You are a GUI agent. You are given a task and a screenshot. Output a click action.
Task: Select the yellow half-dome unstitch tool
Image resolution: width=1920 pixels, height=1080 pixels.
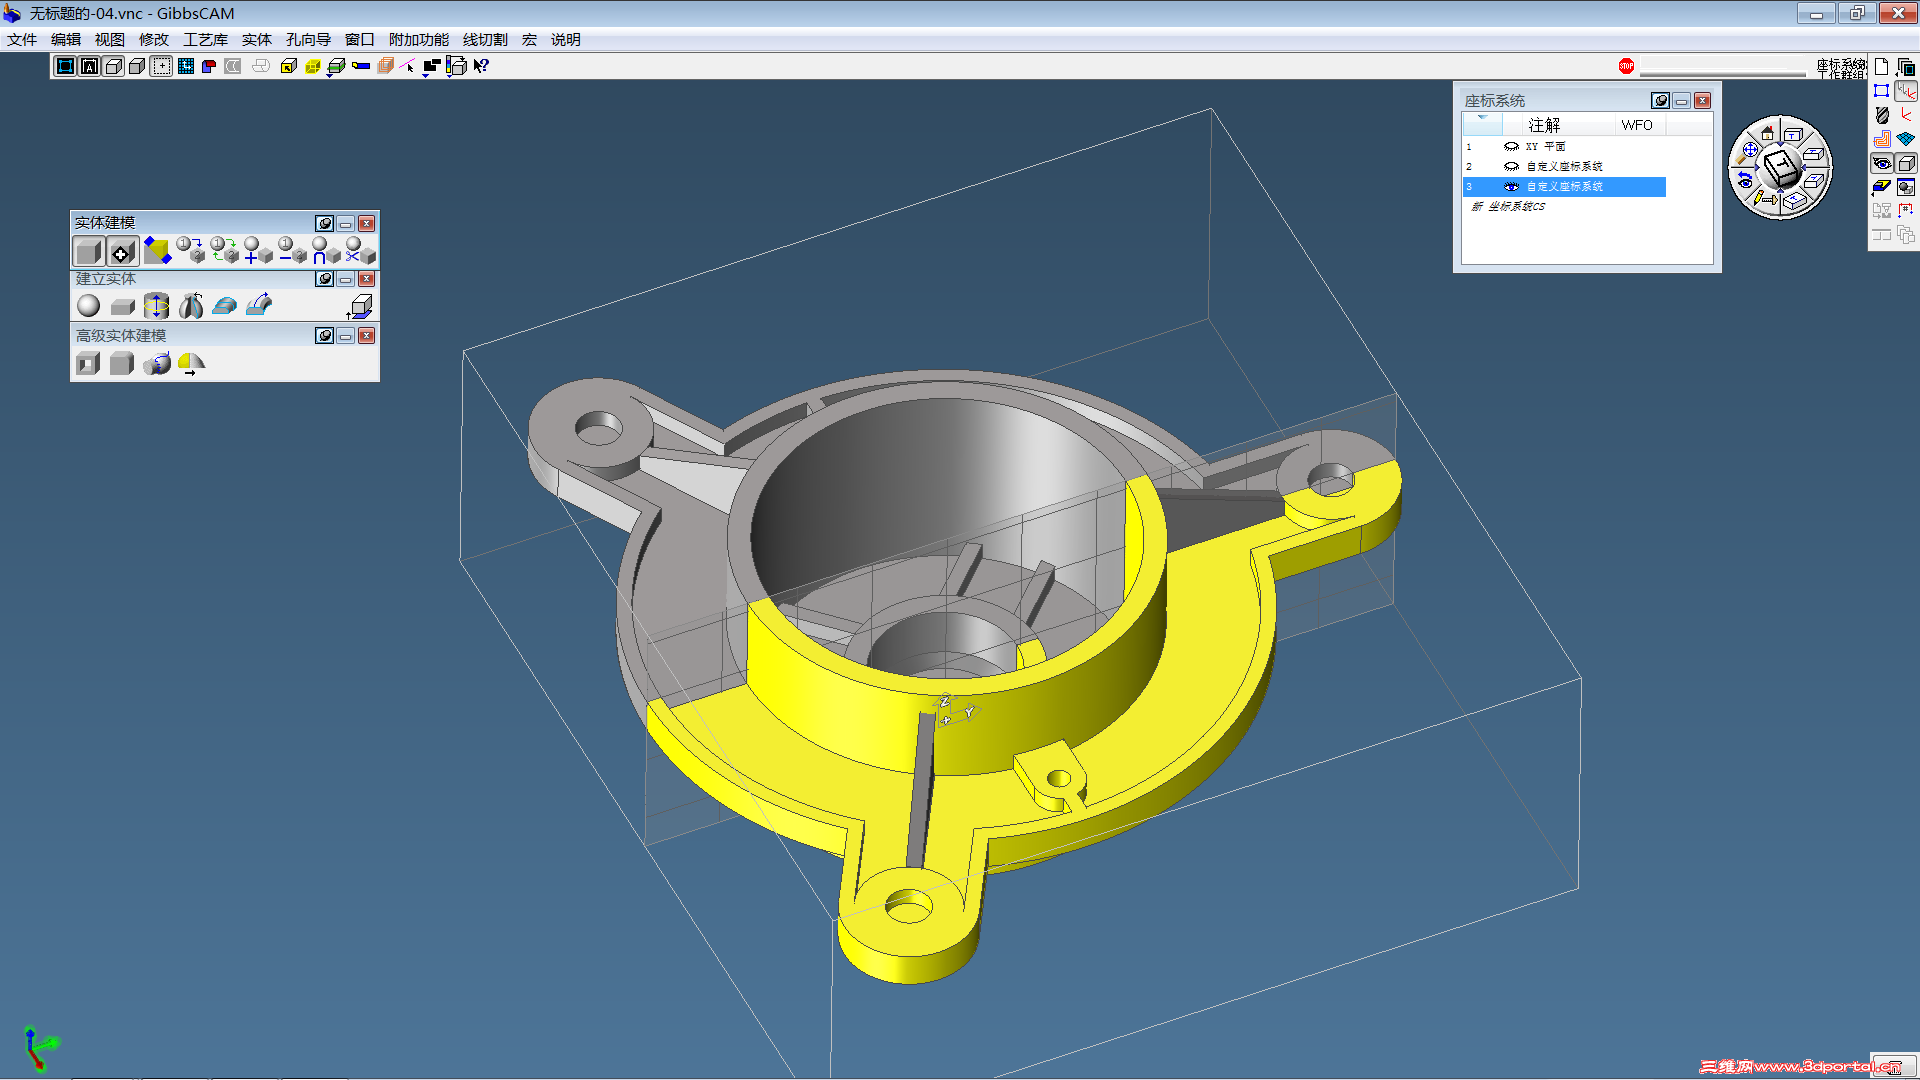(x=191, y=363)
